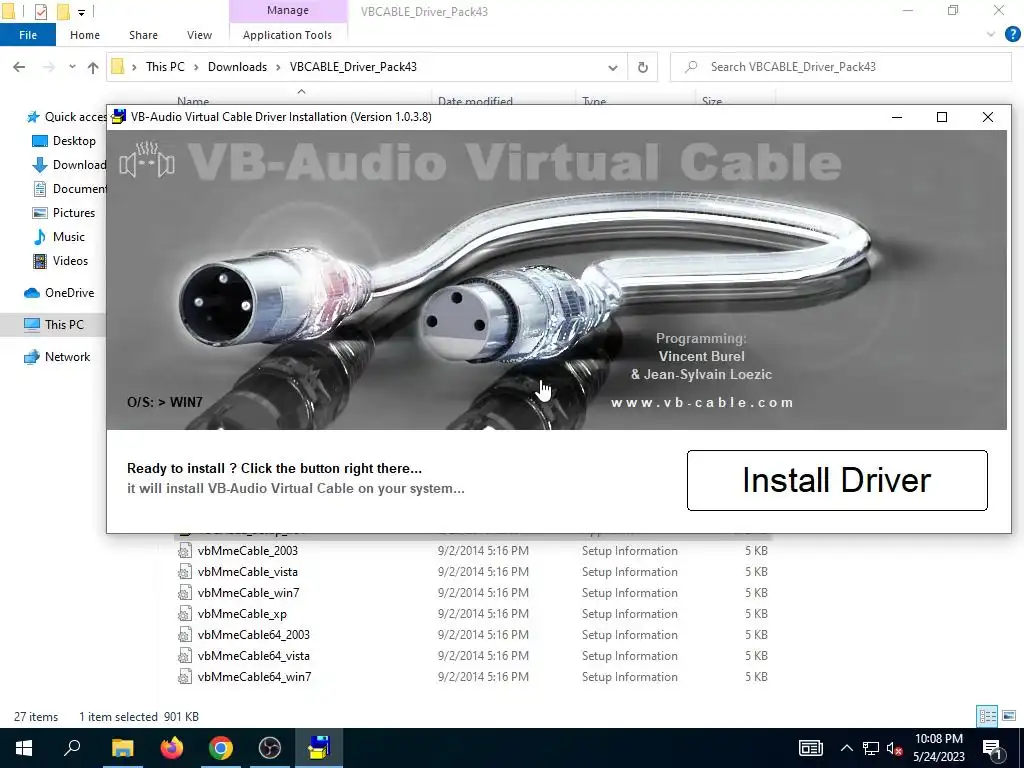Select file vbMmeCable64_win7
This screenshot has height=768, width=1024.
pos(254,677)
